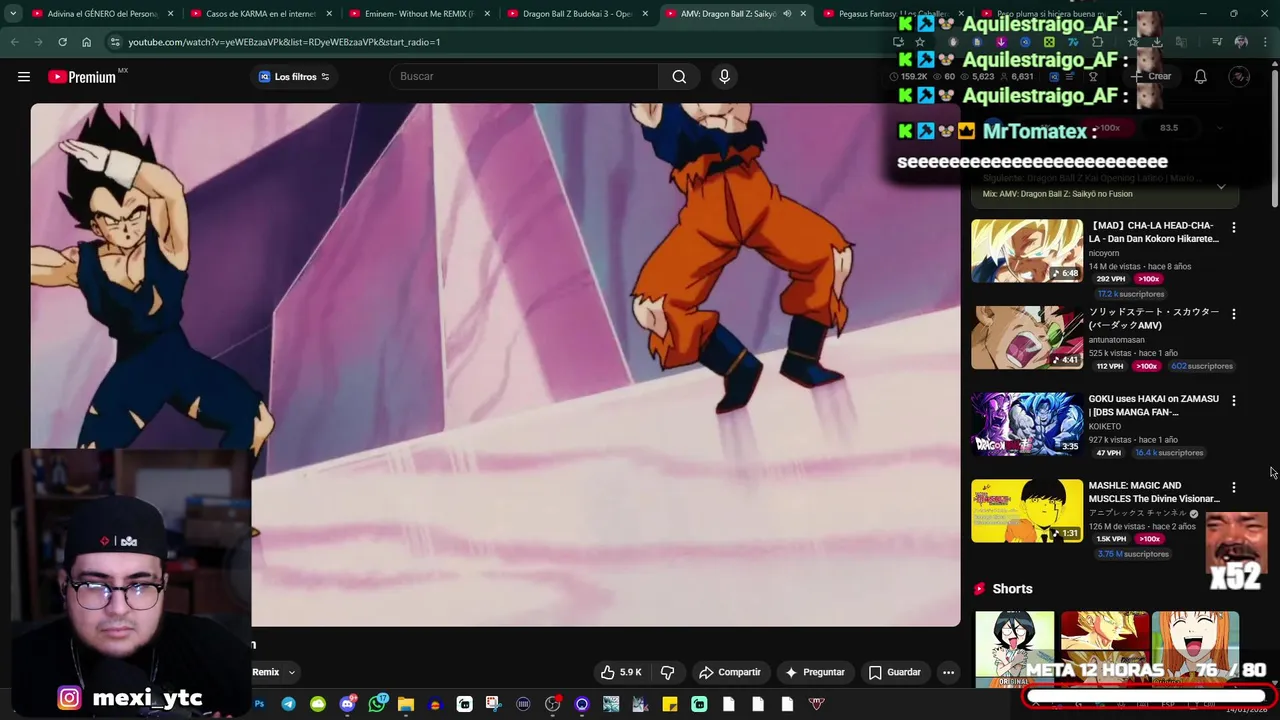Open YouTube notifications bell
The image size is (1280, 720).
[1201, 77]
